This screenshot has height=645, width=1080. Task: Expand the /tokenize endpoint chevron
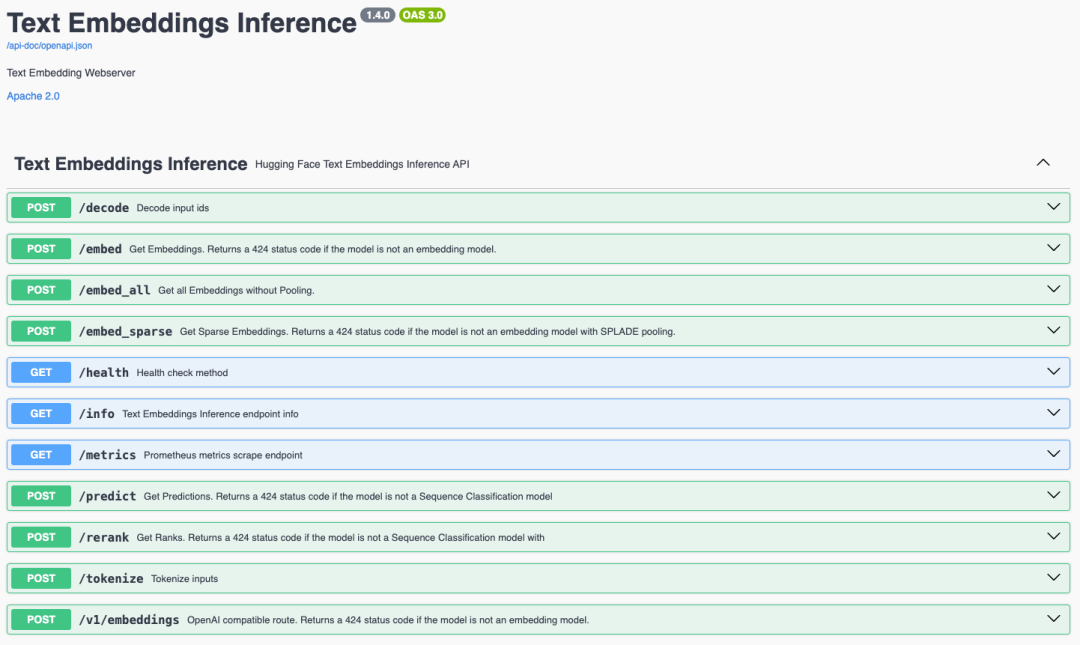[1053, 577]
